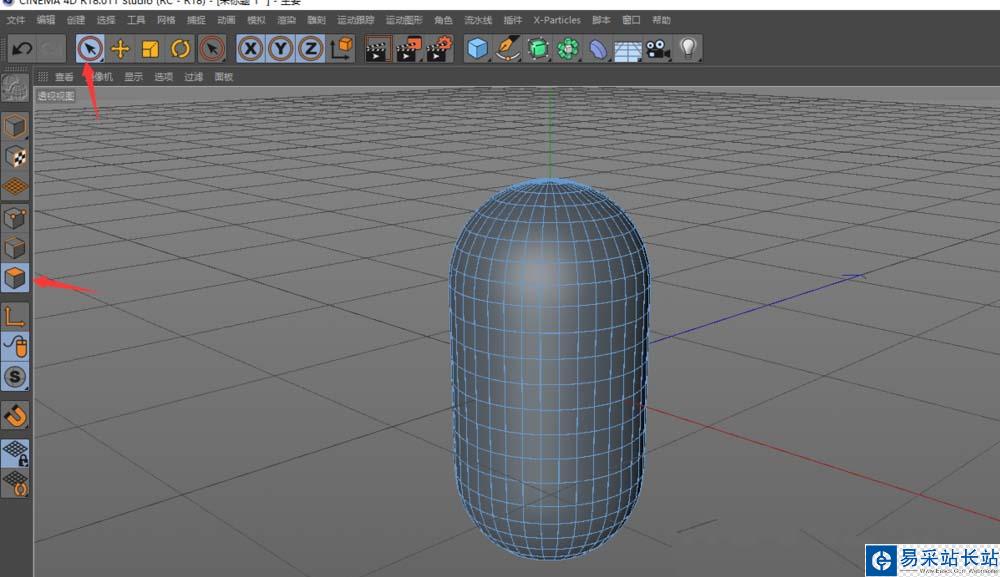
Task: Open the 文件 menu
Action: (16, 20)
